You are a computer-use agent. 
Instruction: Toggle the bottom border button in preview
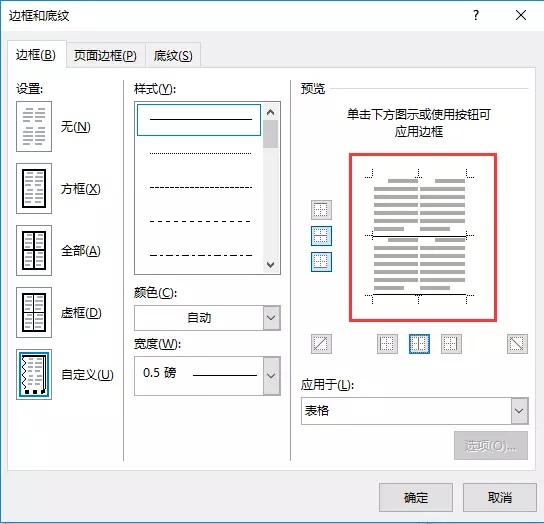321,262
